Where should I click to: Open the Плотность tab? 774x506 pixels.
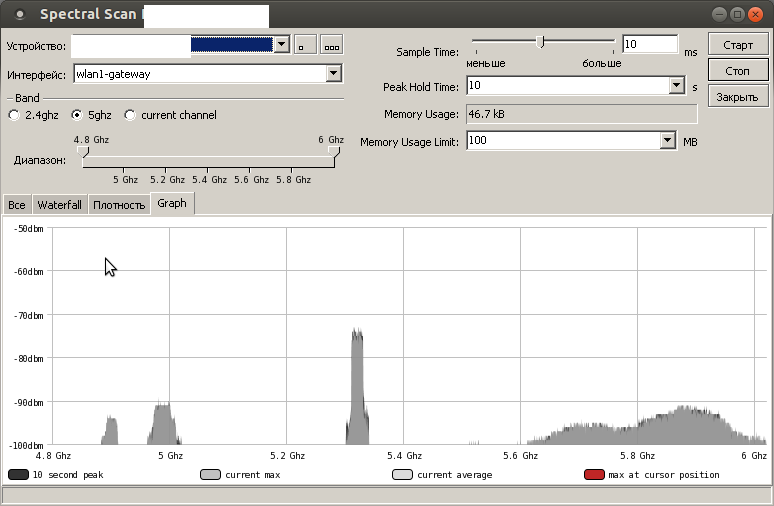click(119, 204)
